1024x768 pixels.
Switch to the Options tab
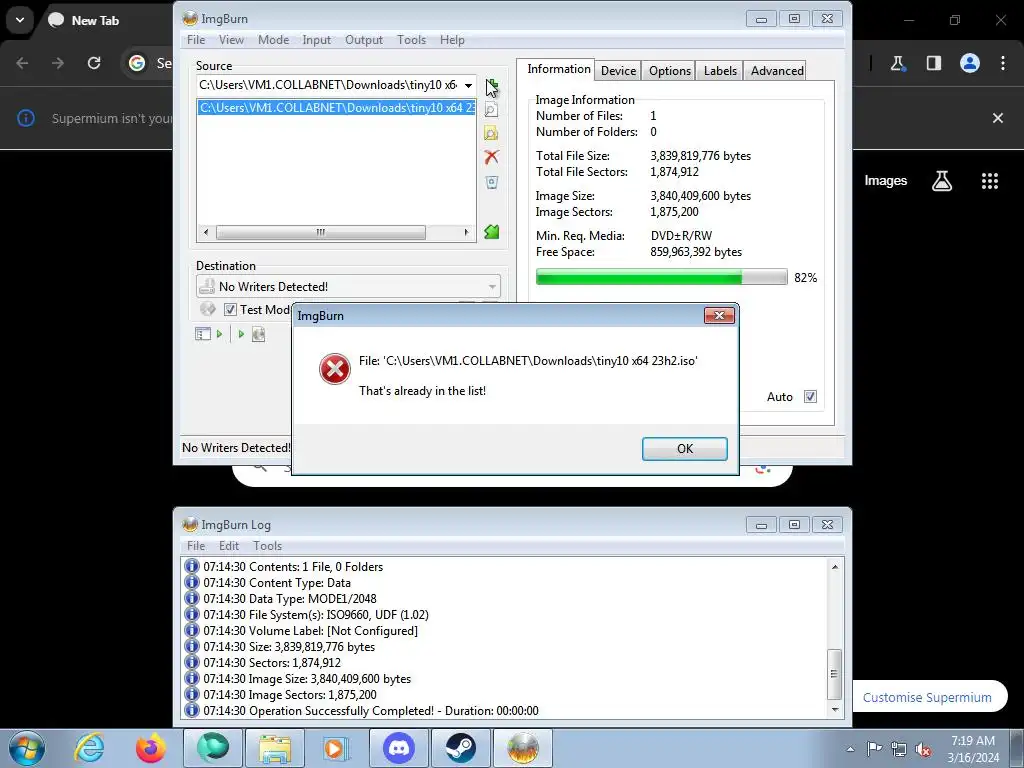[x=669, y=71]
